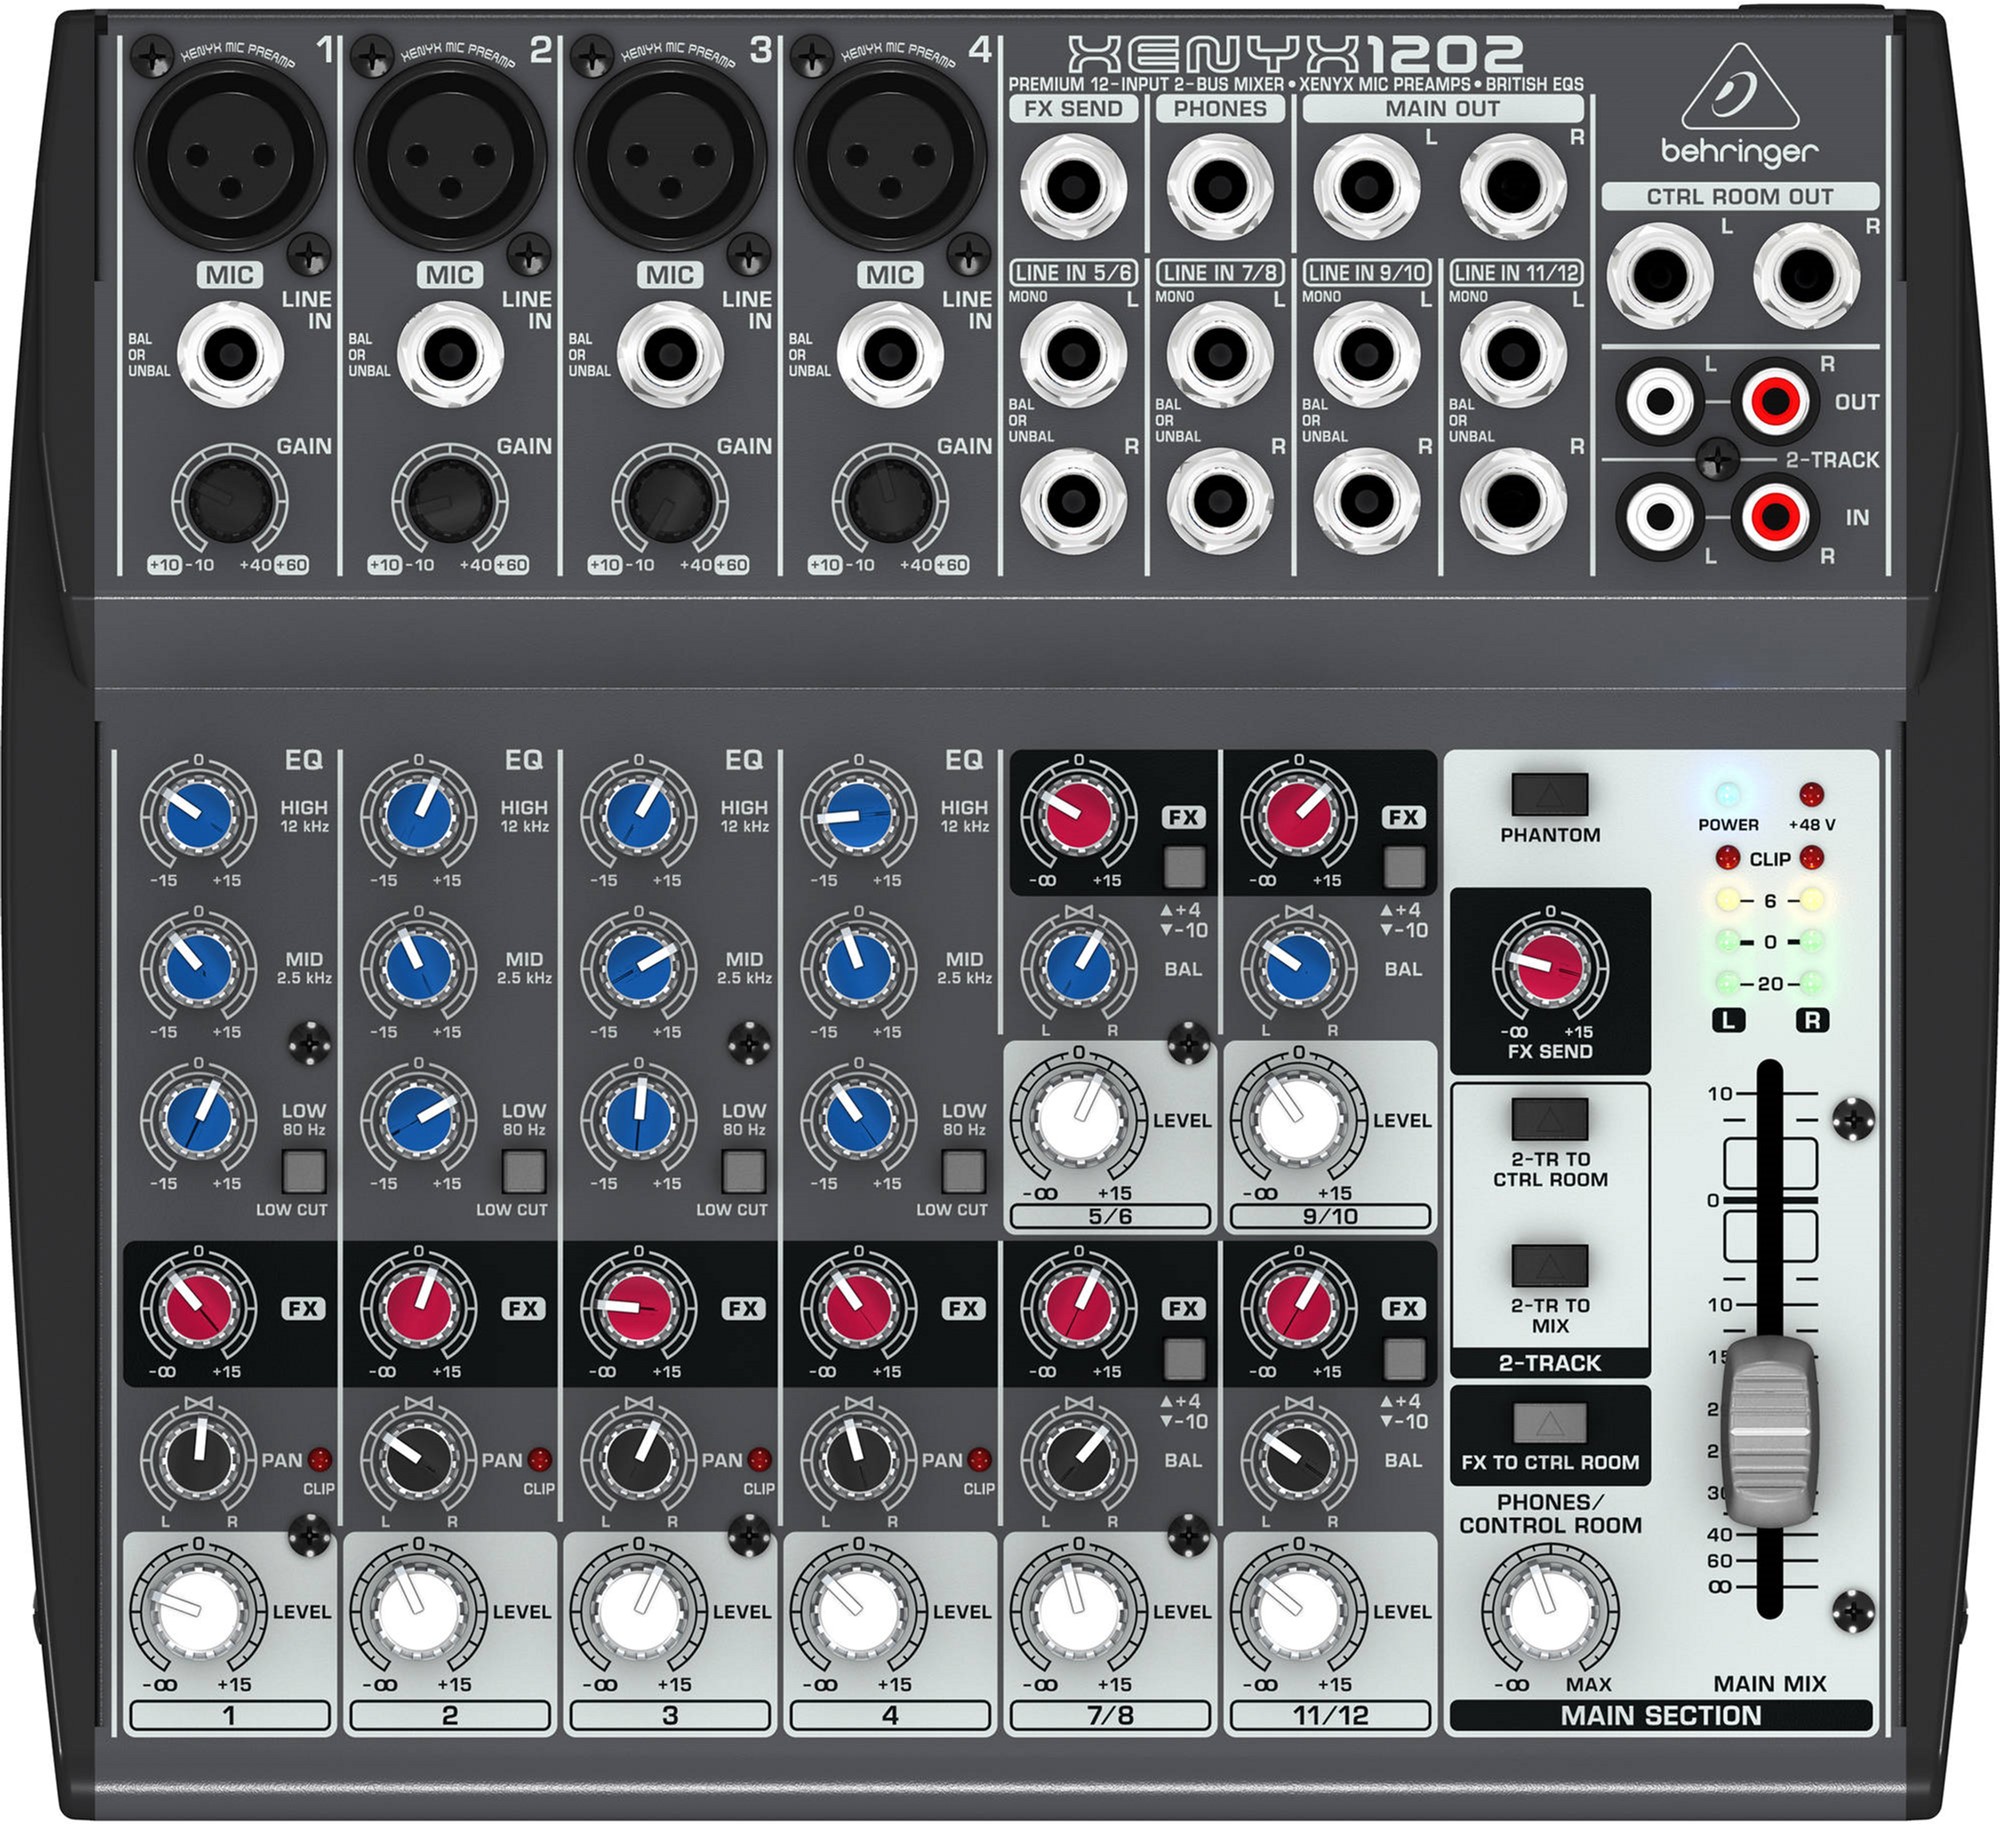Click channel 11/12 red FX knob
This screenshot has width=2000, height=1824.
(x=1299, y=1307)
